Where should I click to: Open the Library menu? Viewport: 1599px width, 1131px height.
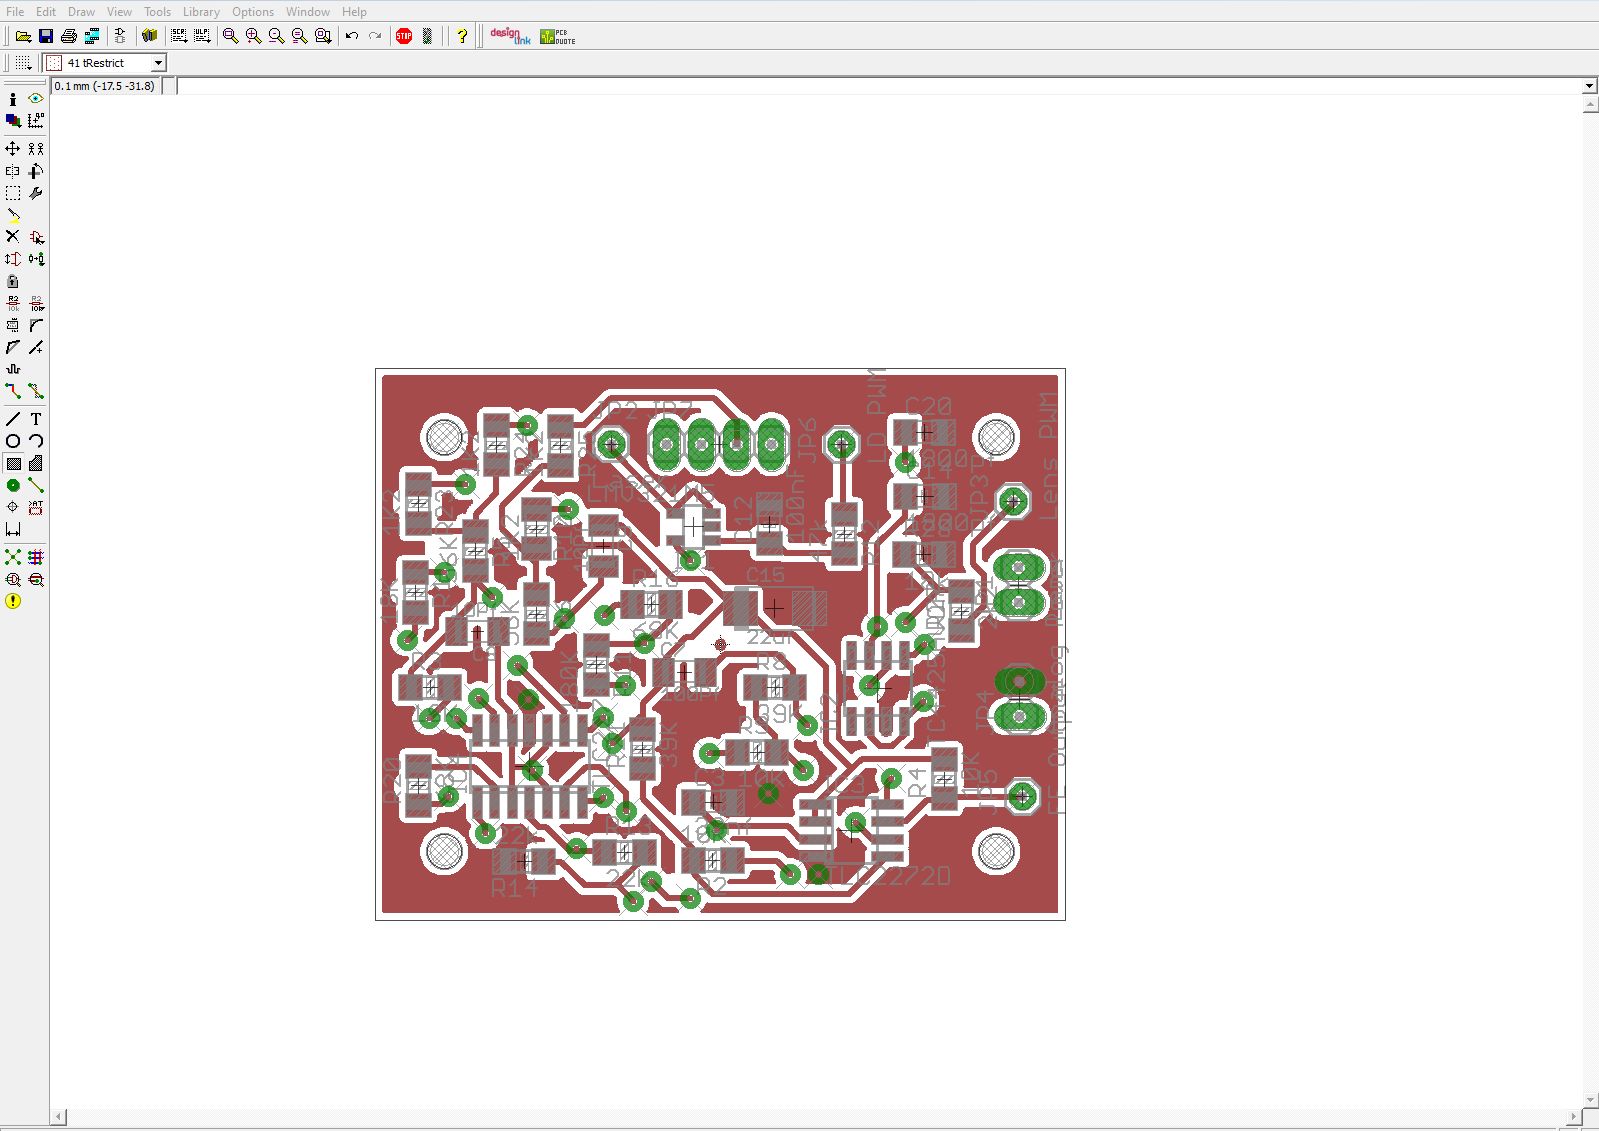point(201,12)
